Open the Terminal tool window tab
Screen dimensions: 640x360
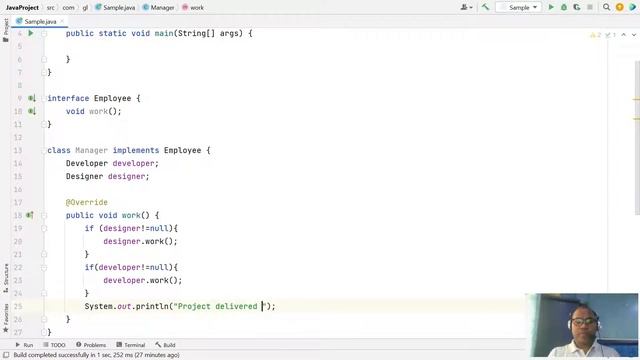coord(131,345)
